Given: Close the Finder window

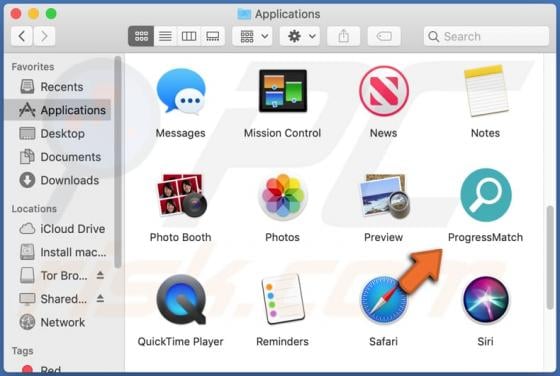Looking at the screenshot, I should tap(16, 14).
